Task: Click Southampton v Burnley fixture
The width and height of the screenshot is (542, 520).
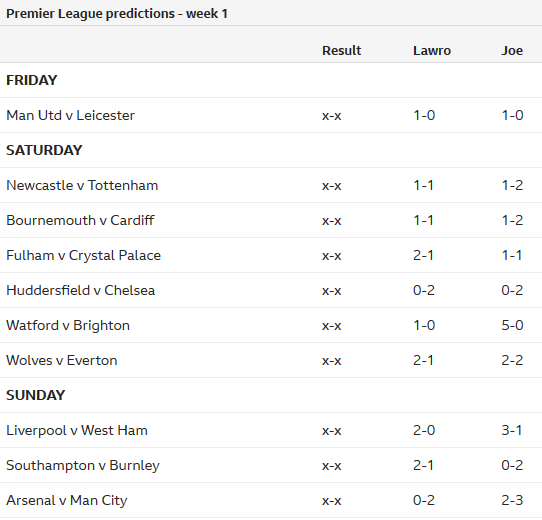Action: coord(83,465)
